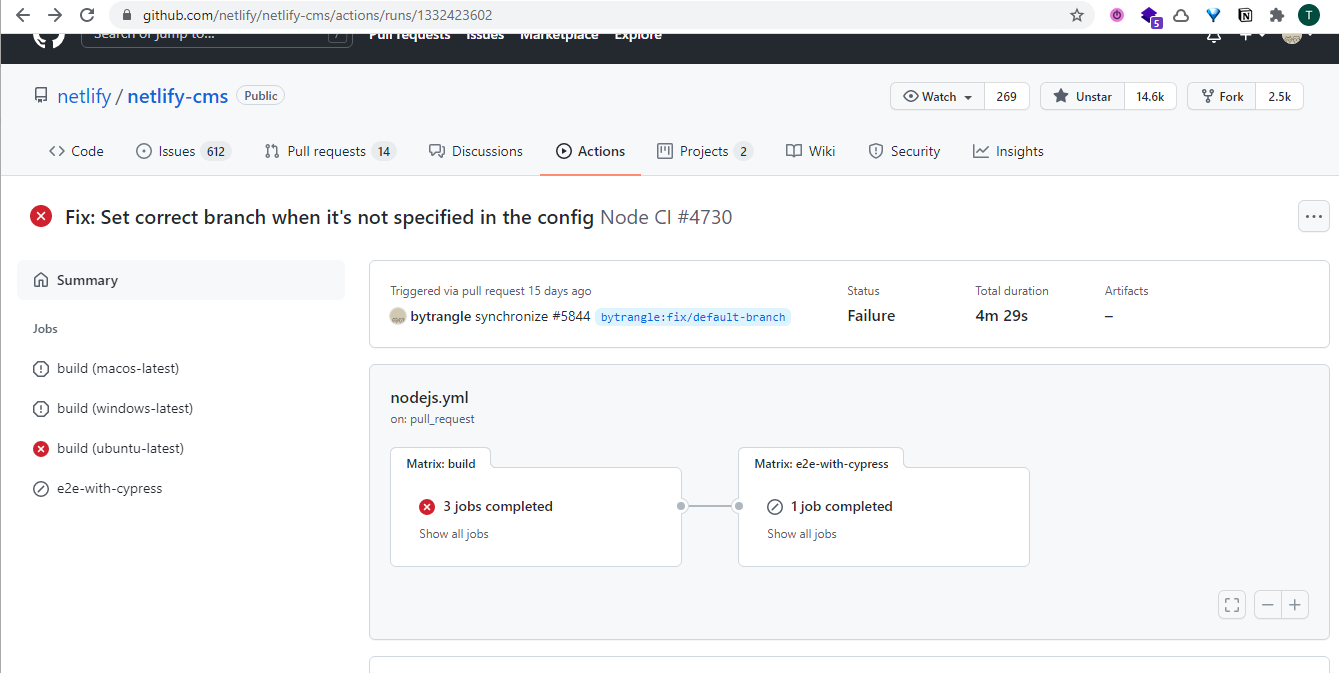Bookmark this page with the star icon

click(1076, 15)
